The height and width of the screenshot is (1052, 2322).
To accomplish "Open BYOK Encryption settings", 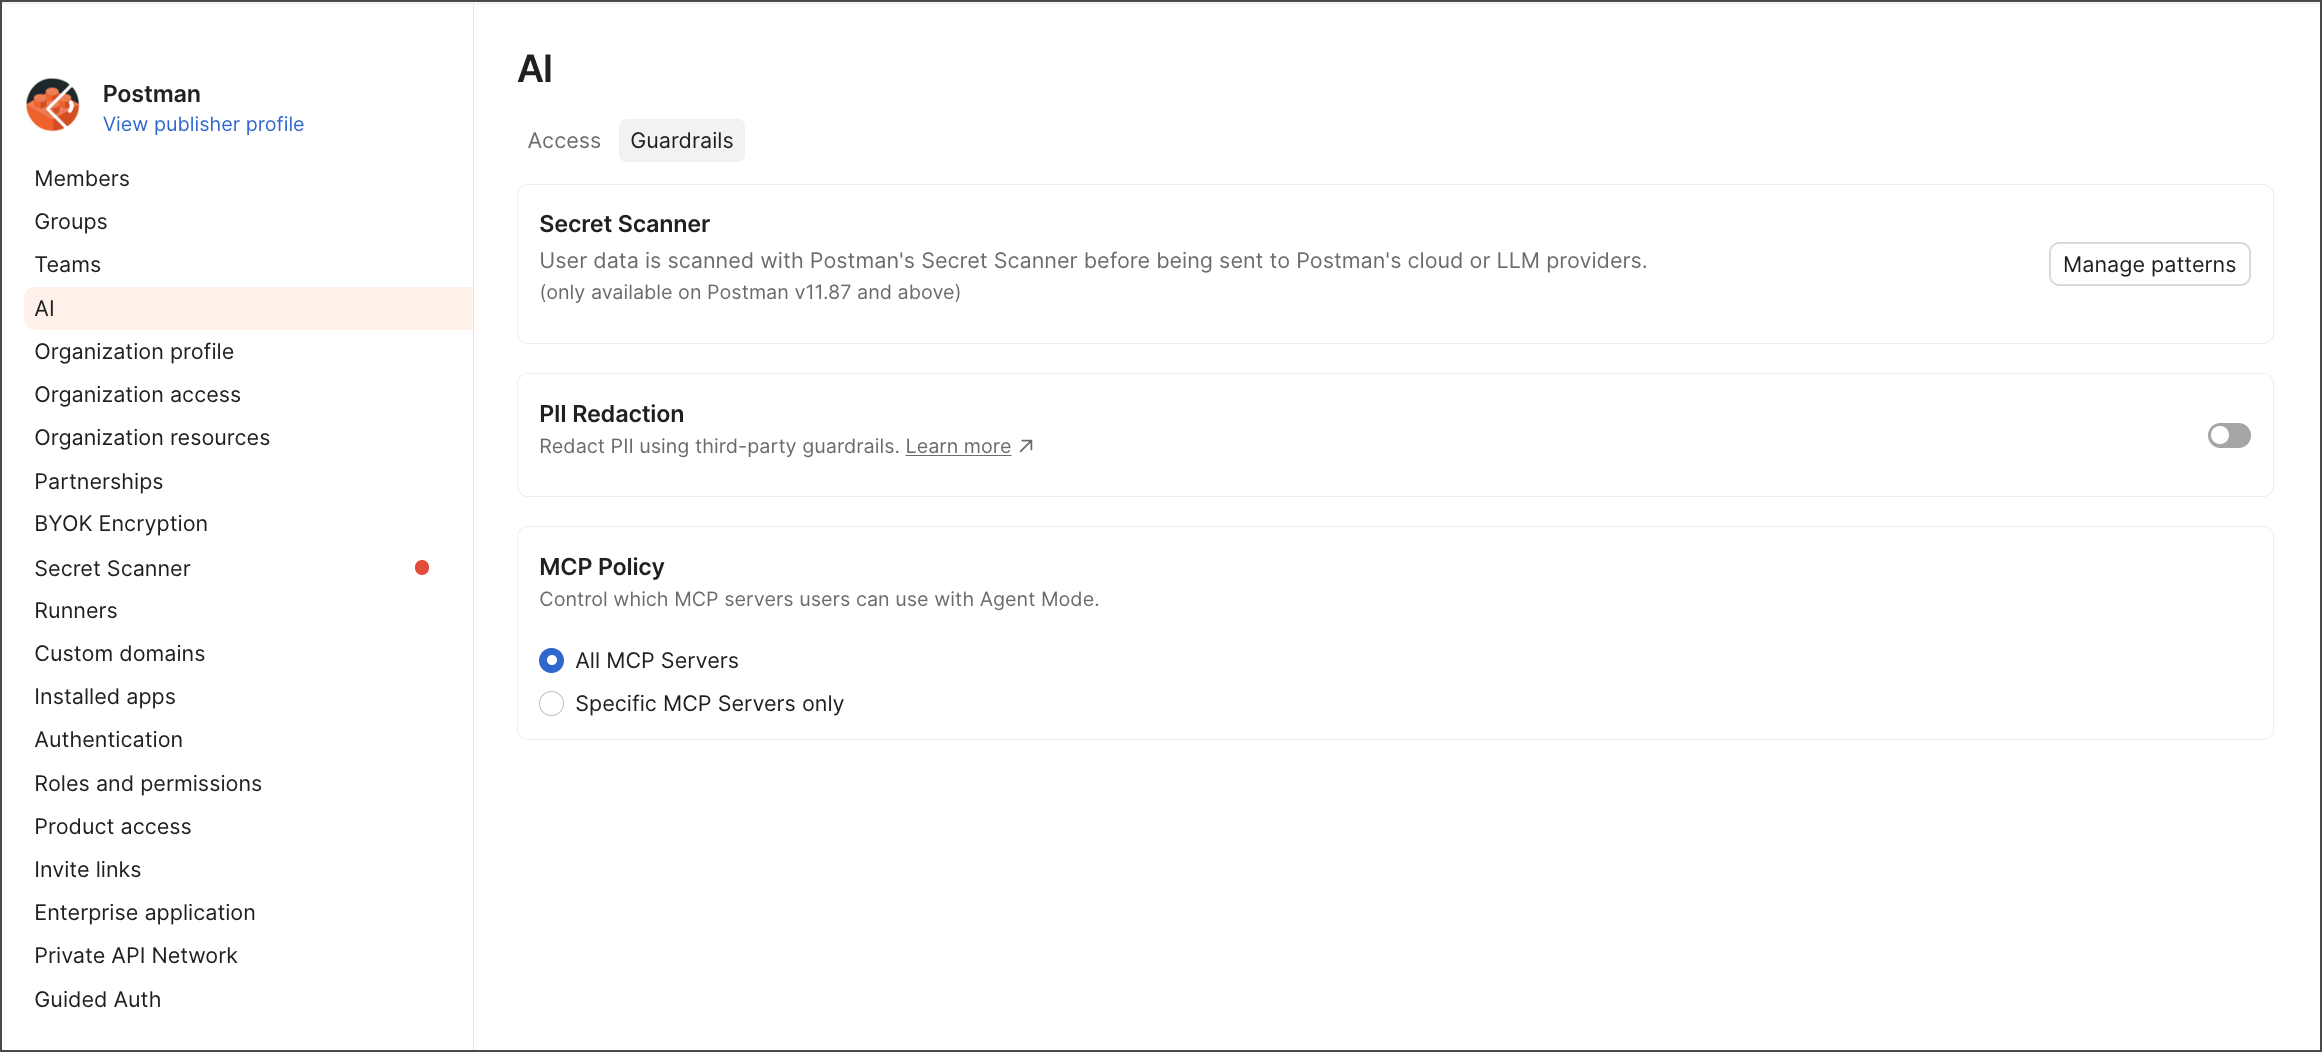I will point(121,524).
